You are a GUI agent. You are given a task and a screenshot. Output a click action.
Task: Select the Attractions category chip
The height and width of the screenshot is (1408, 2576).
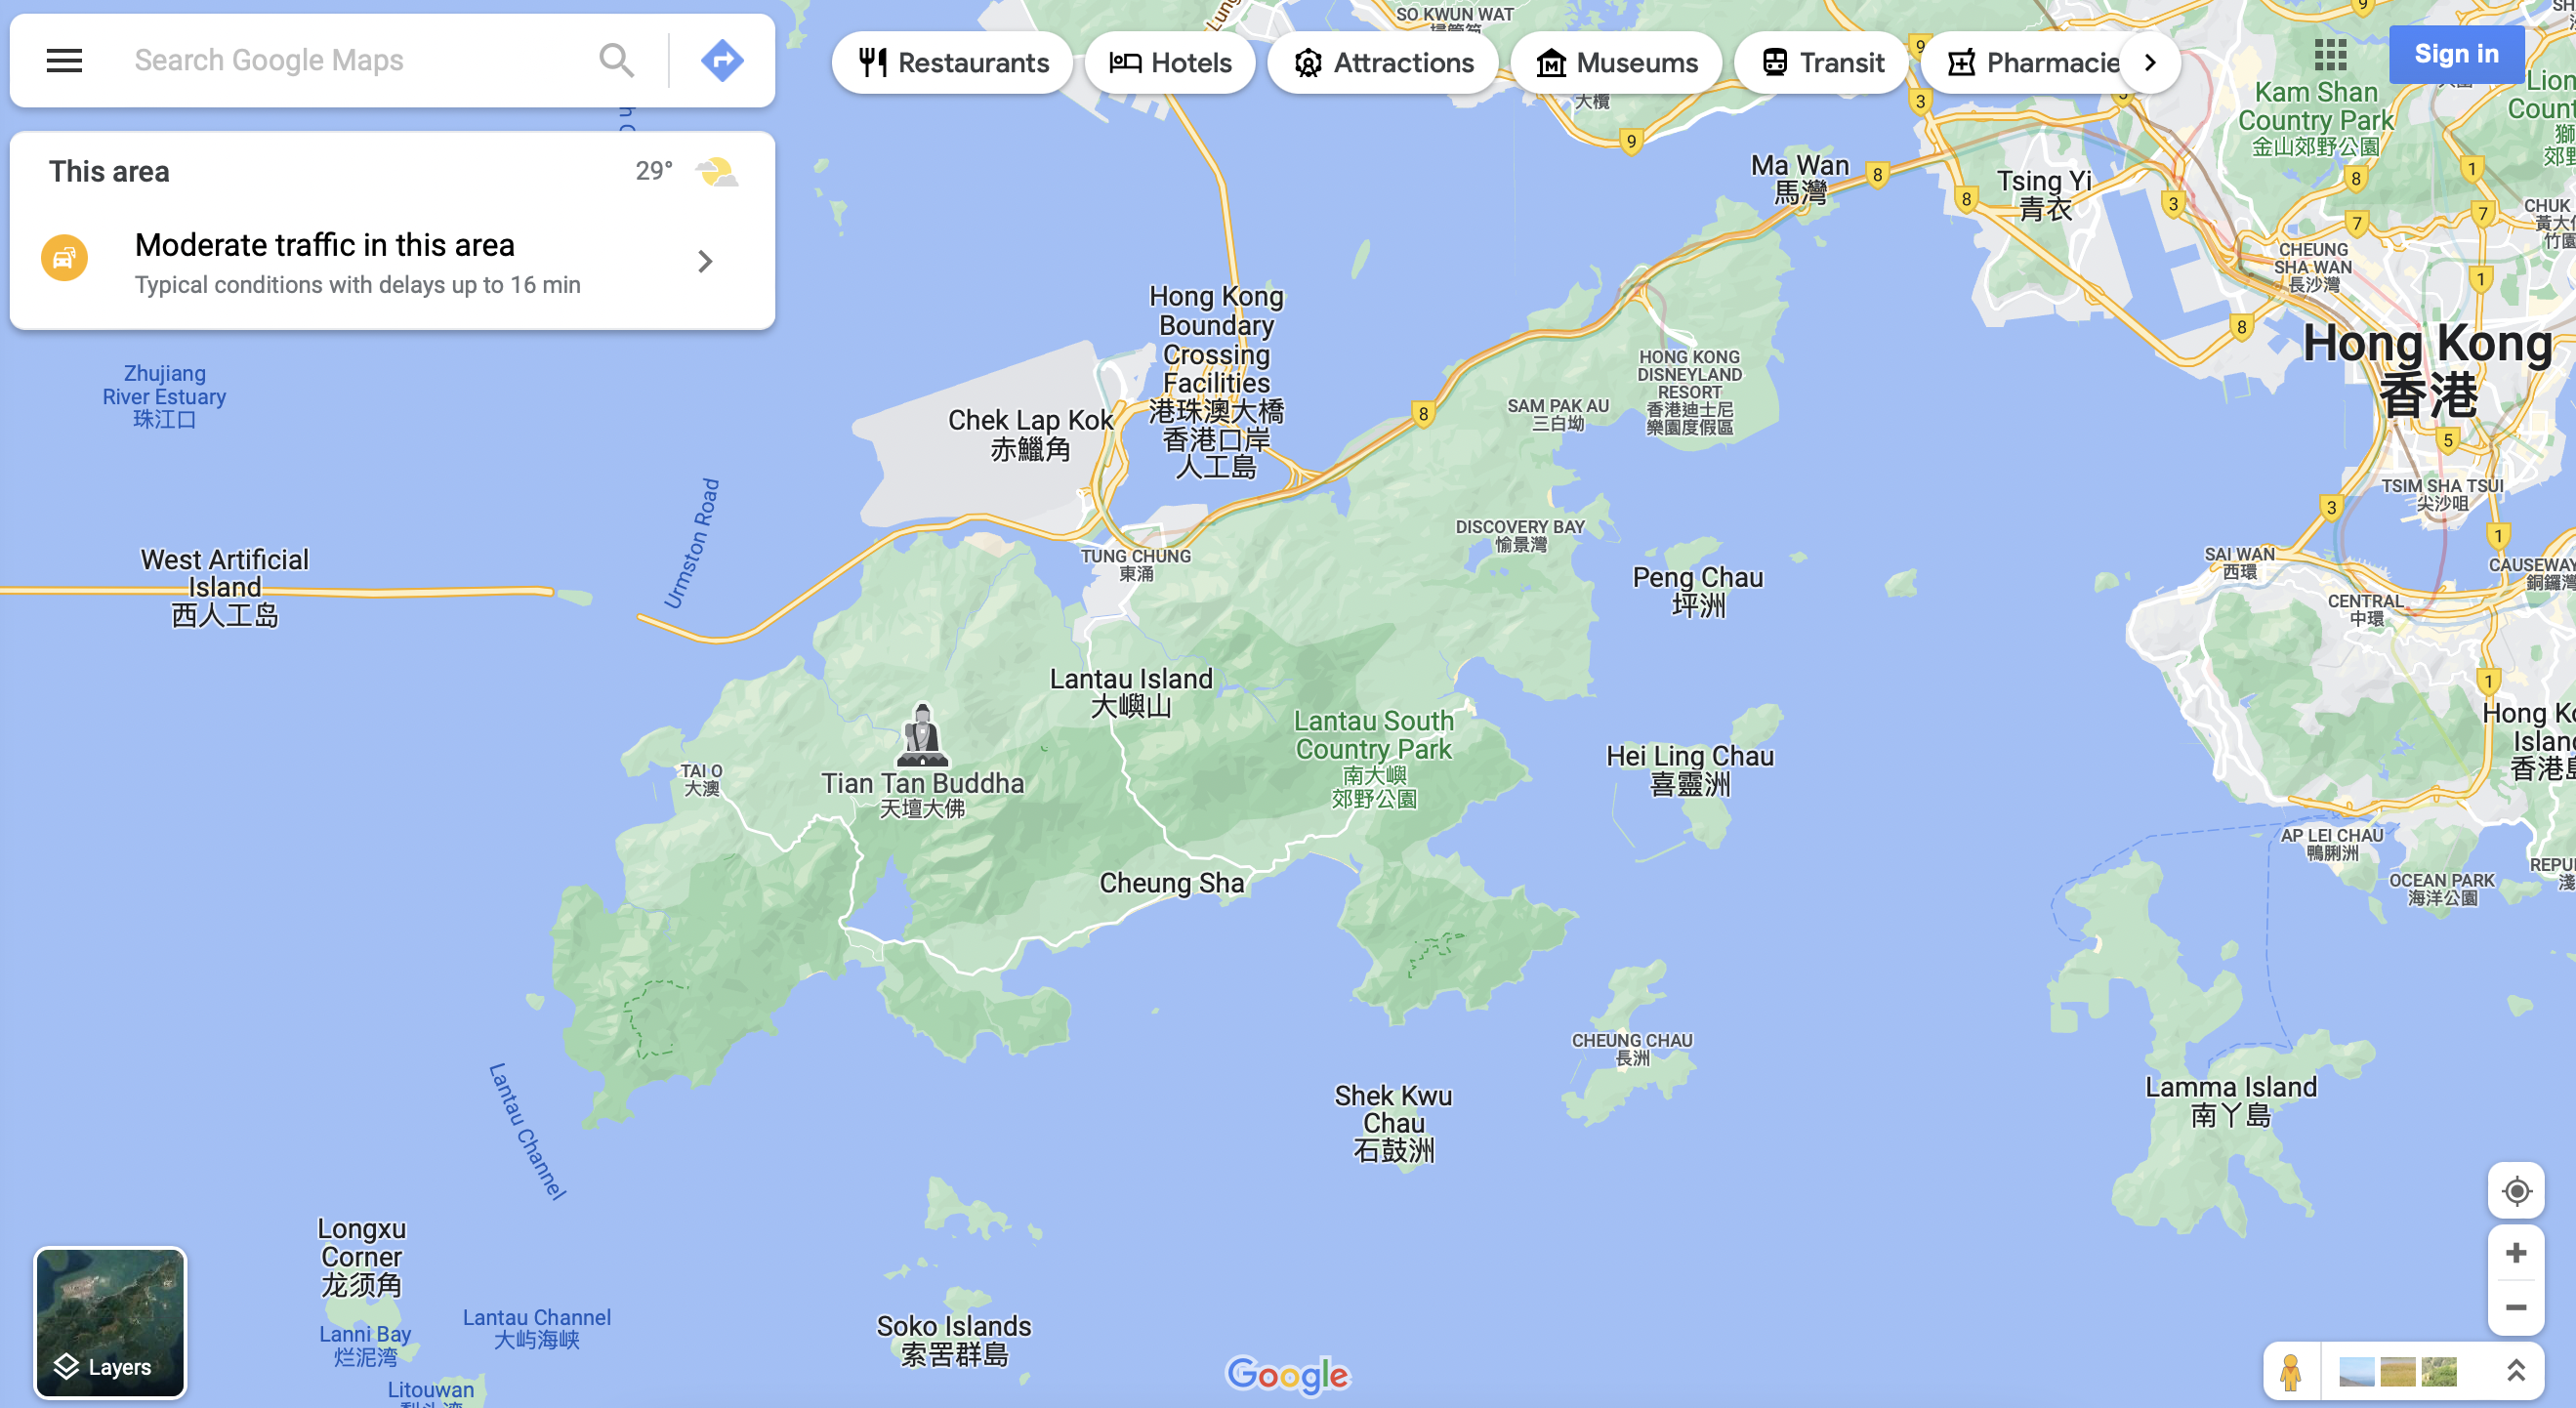pos(1383,62)
